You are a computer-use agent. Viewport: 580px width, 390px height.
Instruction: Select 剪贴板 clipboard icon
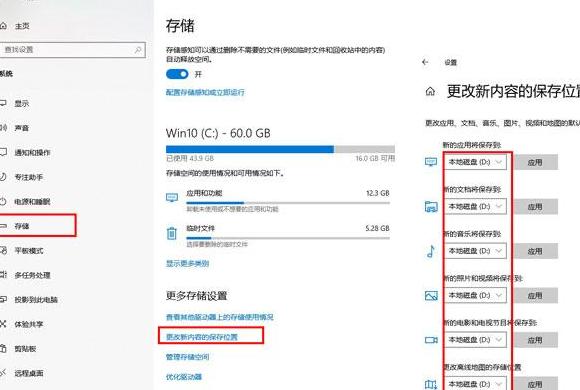coord(3,349)
